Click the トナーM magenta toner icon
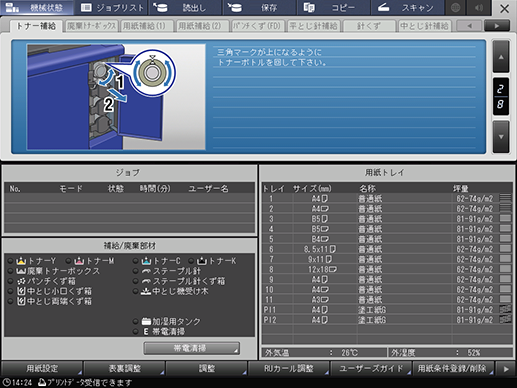Viewport: 517px width, 388px height. coord(79,261)
